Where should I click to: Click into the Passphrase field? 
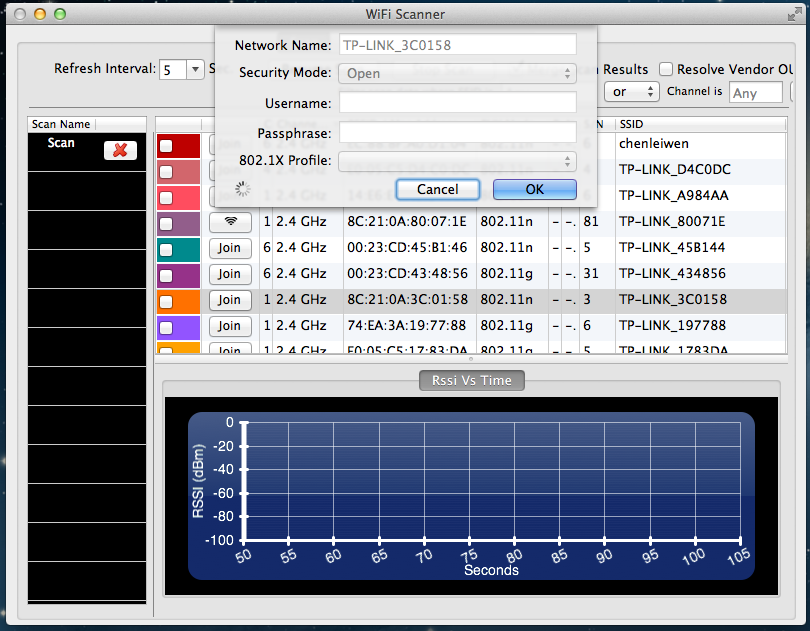[x=458, y=132]
